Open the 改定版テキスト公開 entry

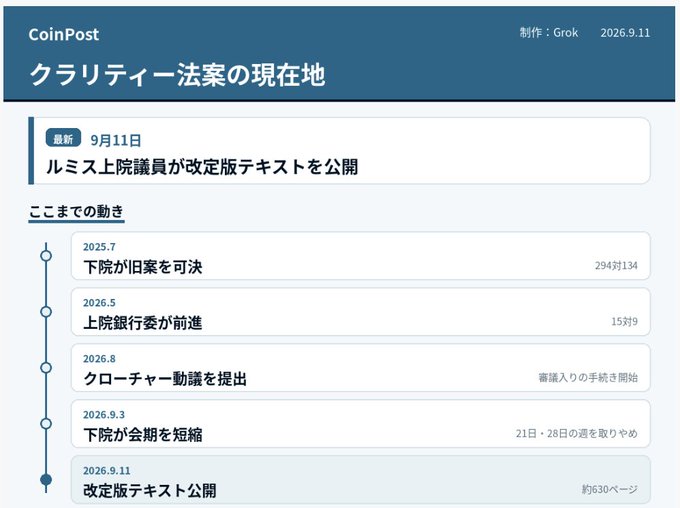coord(361,480)
